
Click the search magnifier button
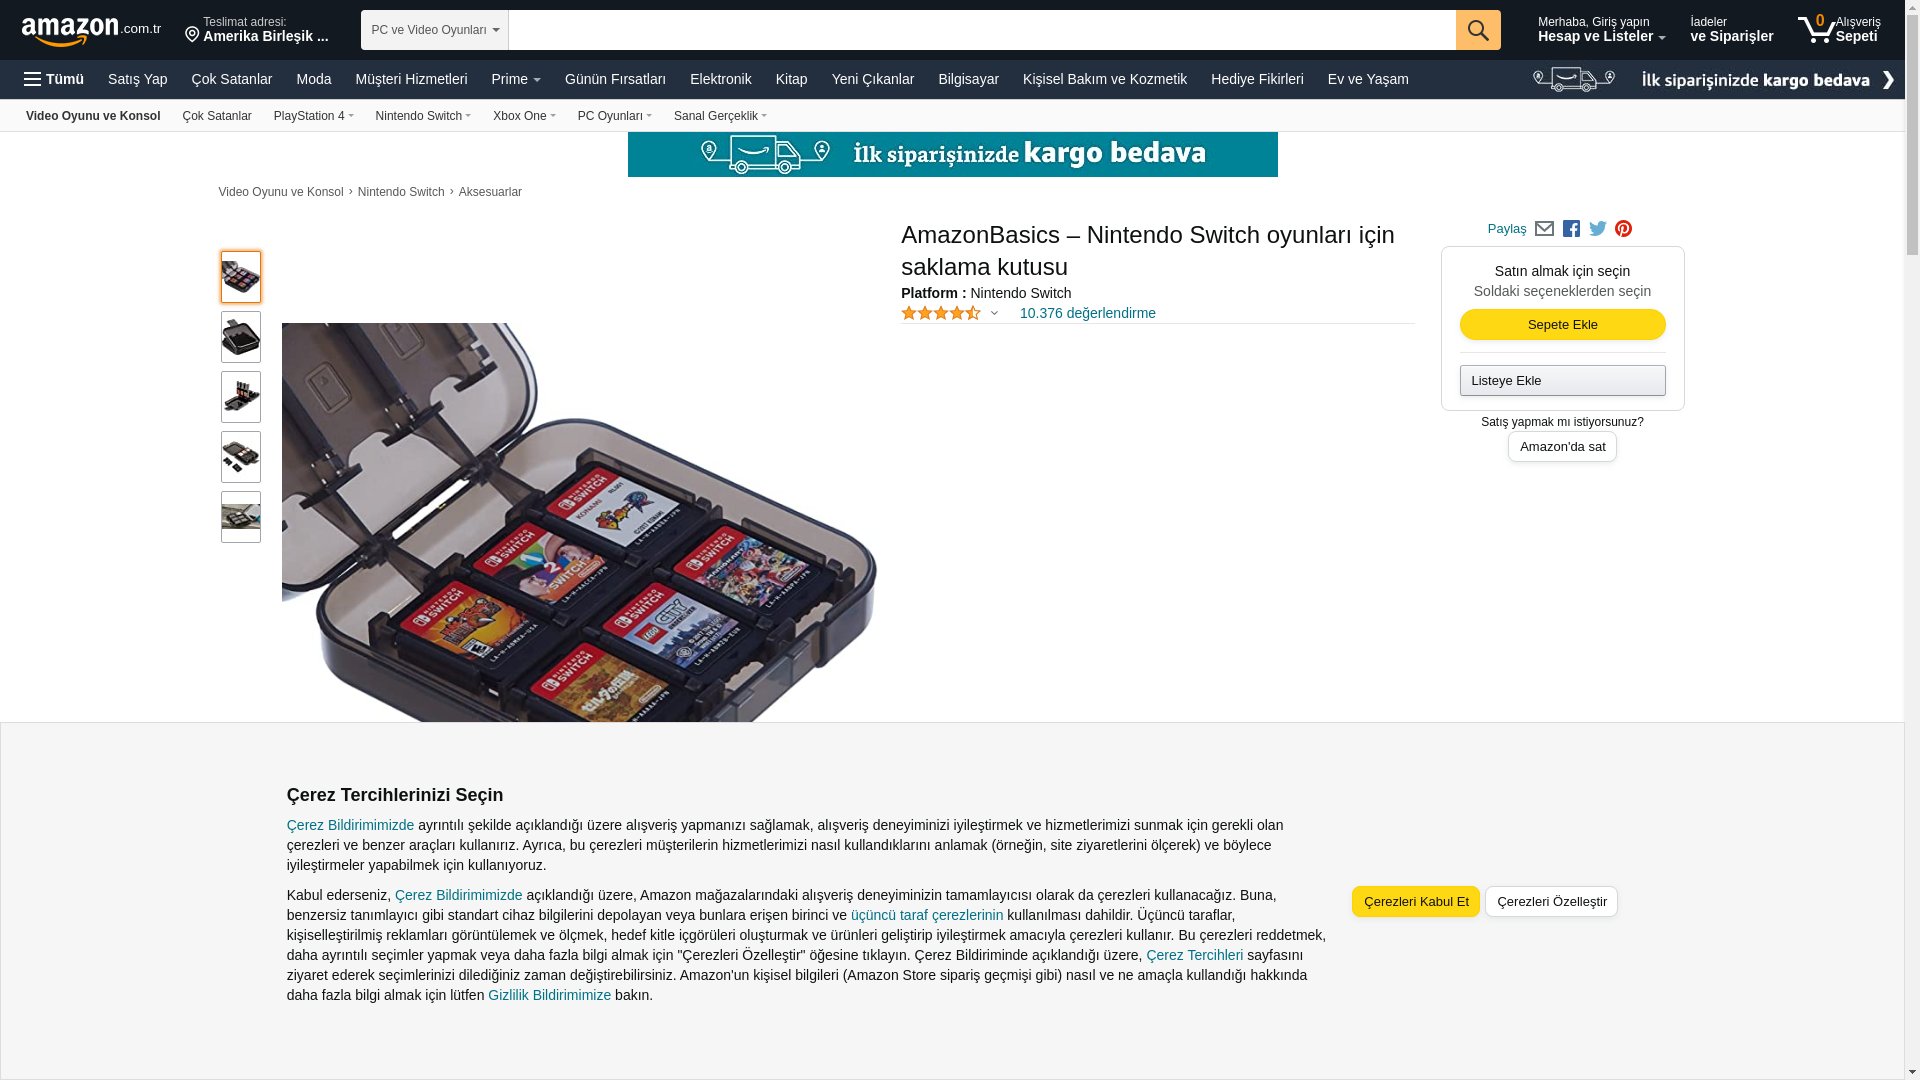[x=1477, y=30]
